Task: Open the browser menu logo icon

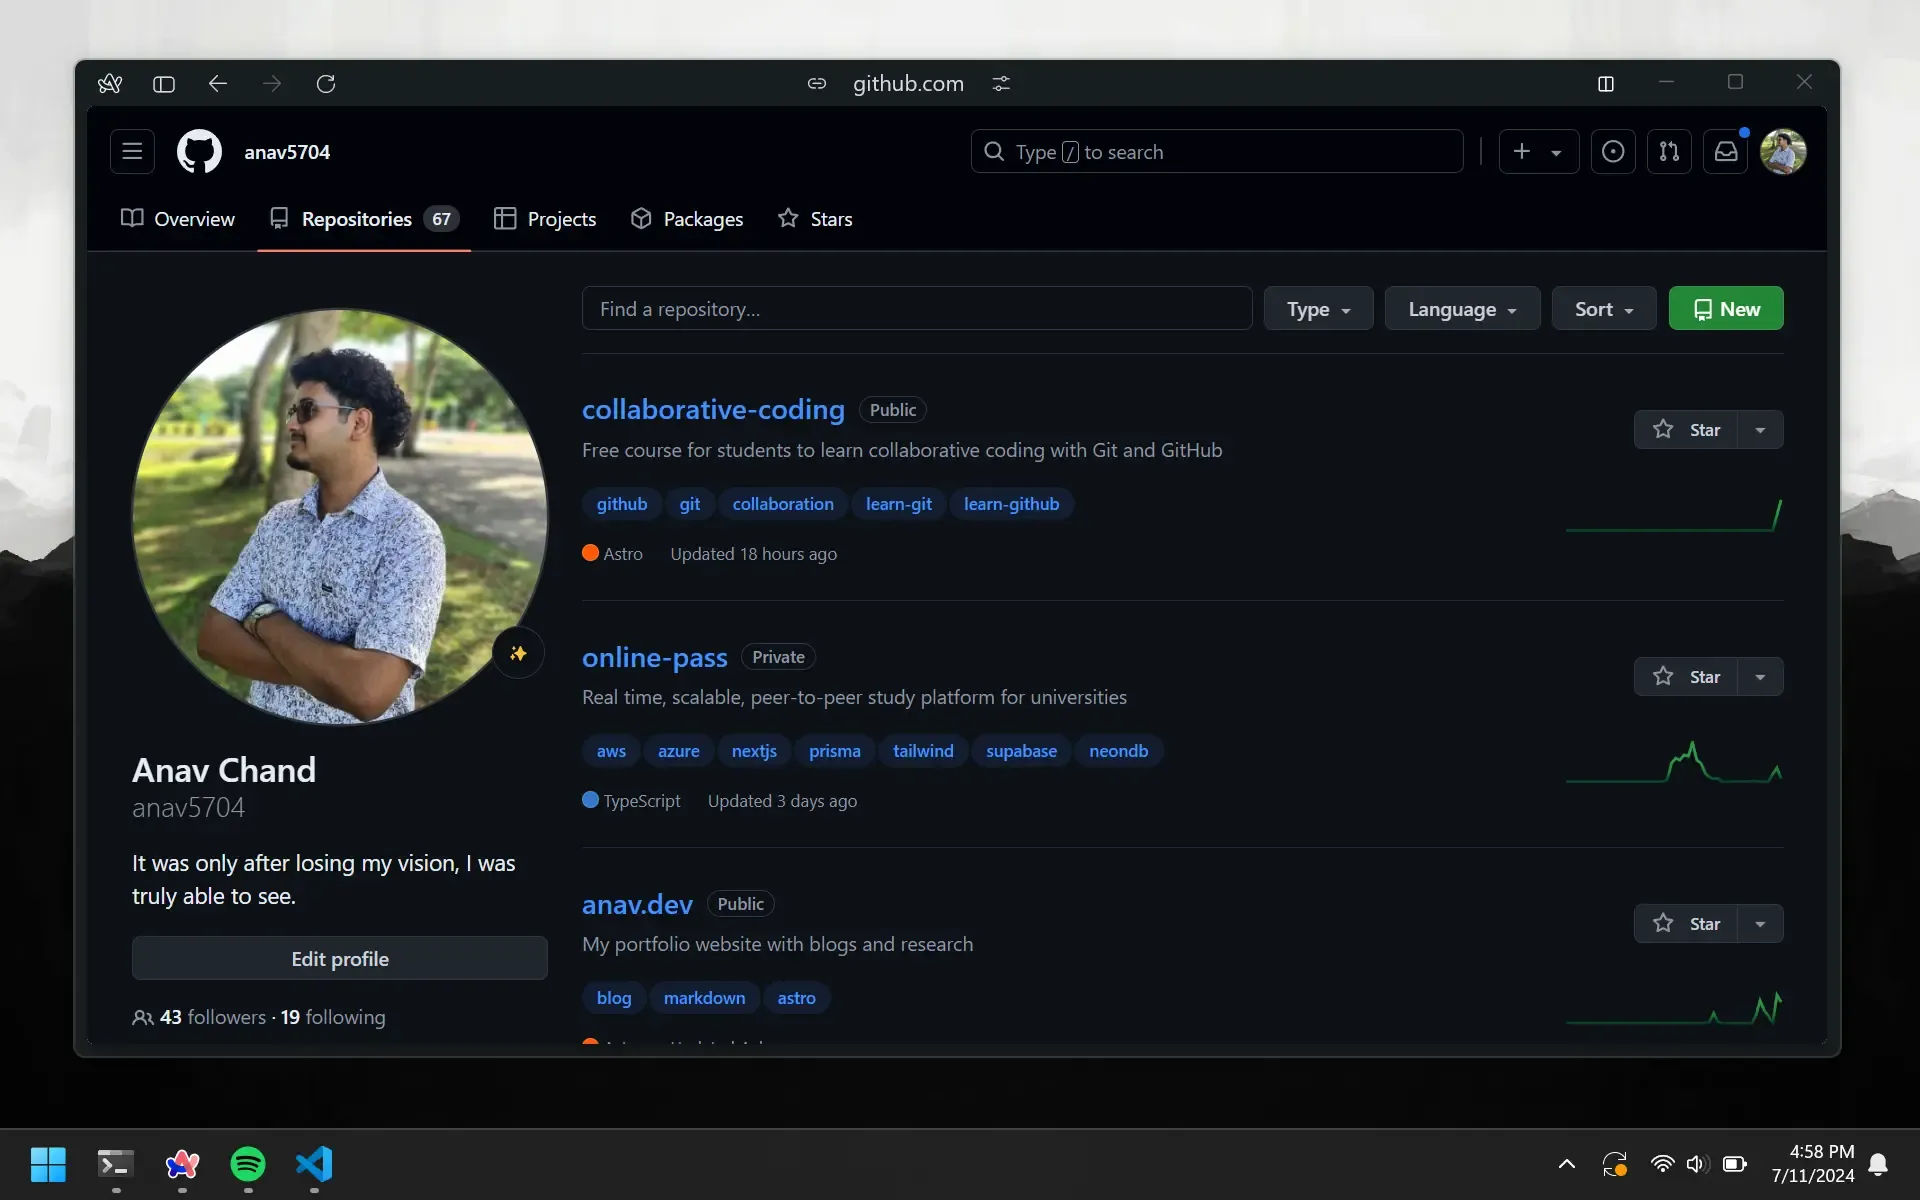Action: click(x=110, y=84)
